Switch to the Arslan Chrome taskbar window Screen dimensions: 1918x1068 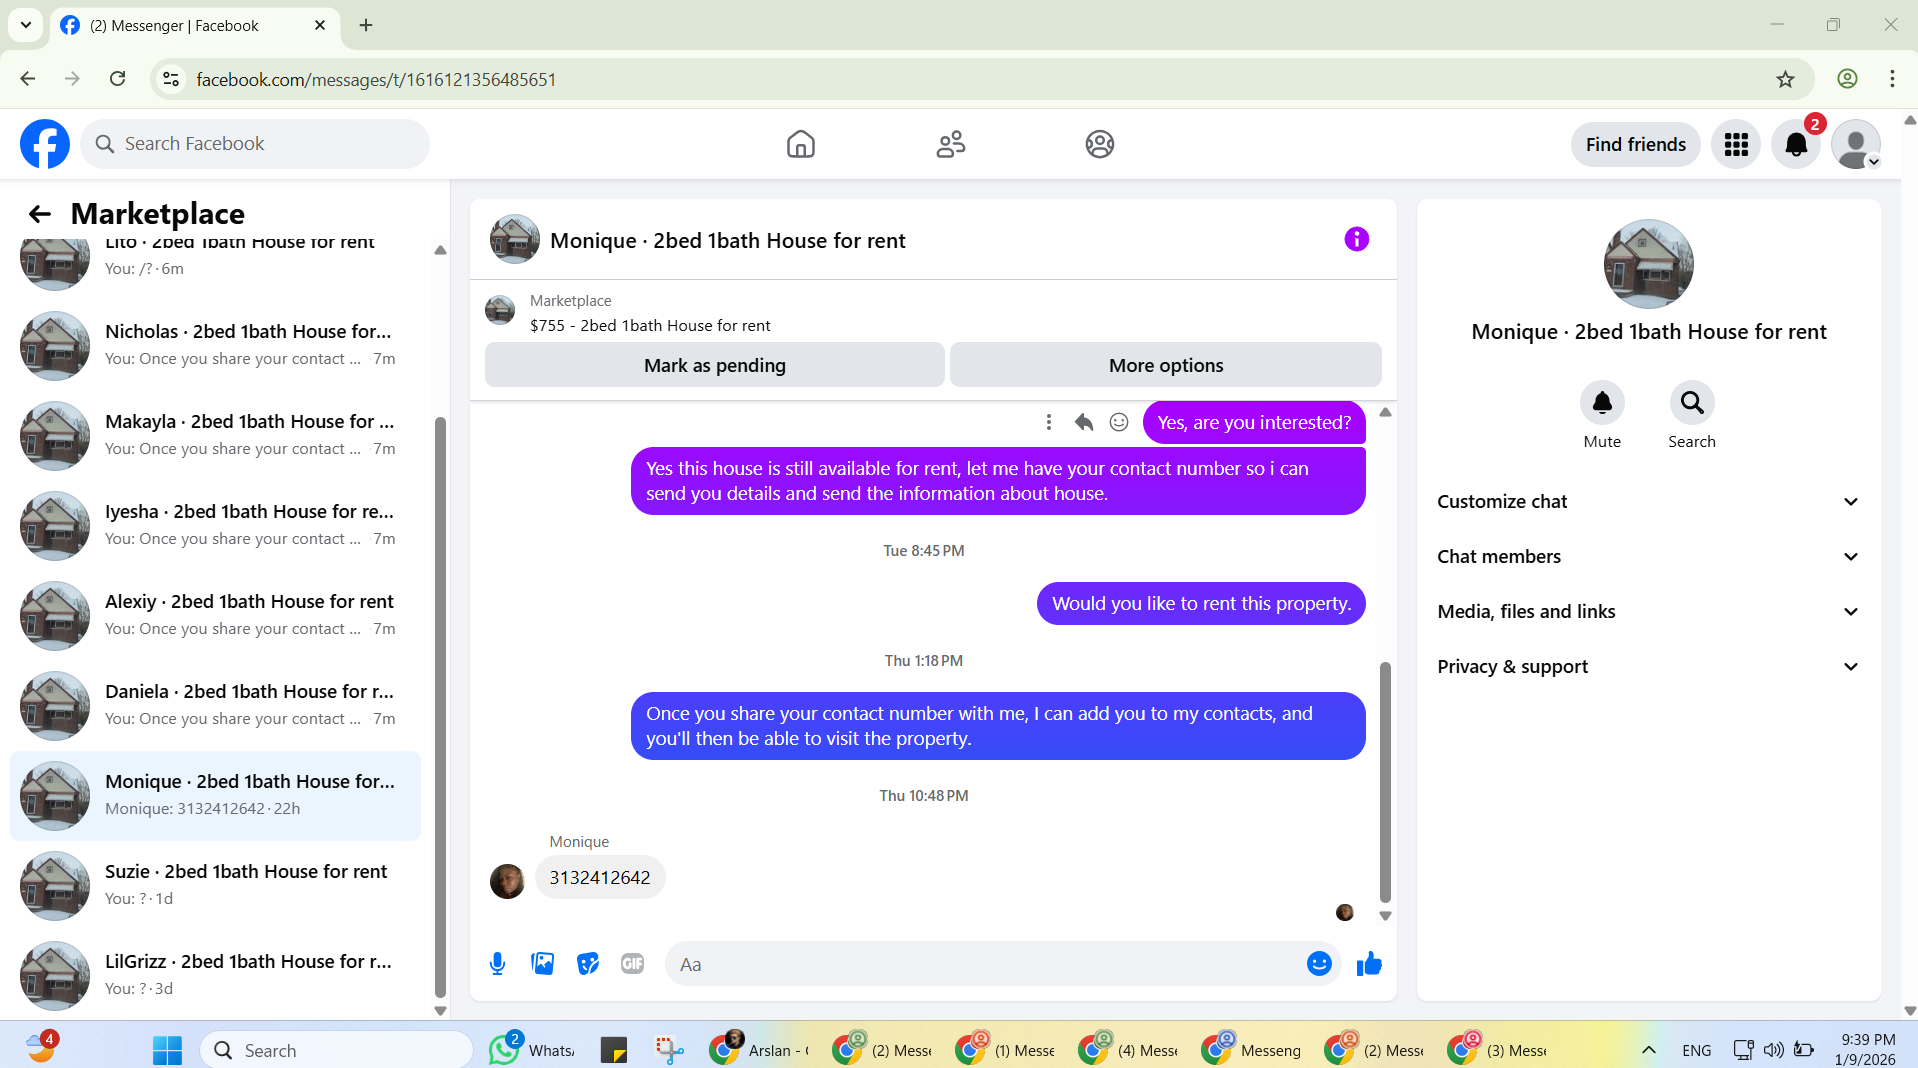click(x=760, y=1049)
